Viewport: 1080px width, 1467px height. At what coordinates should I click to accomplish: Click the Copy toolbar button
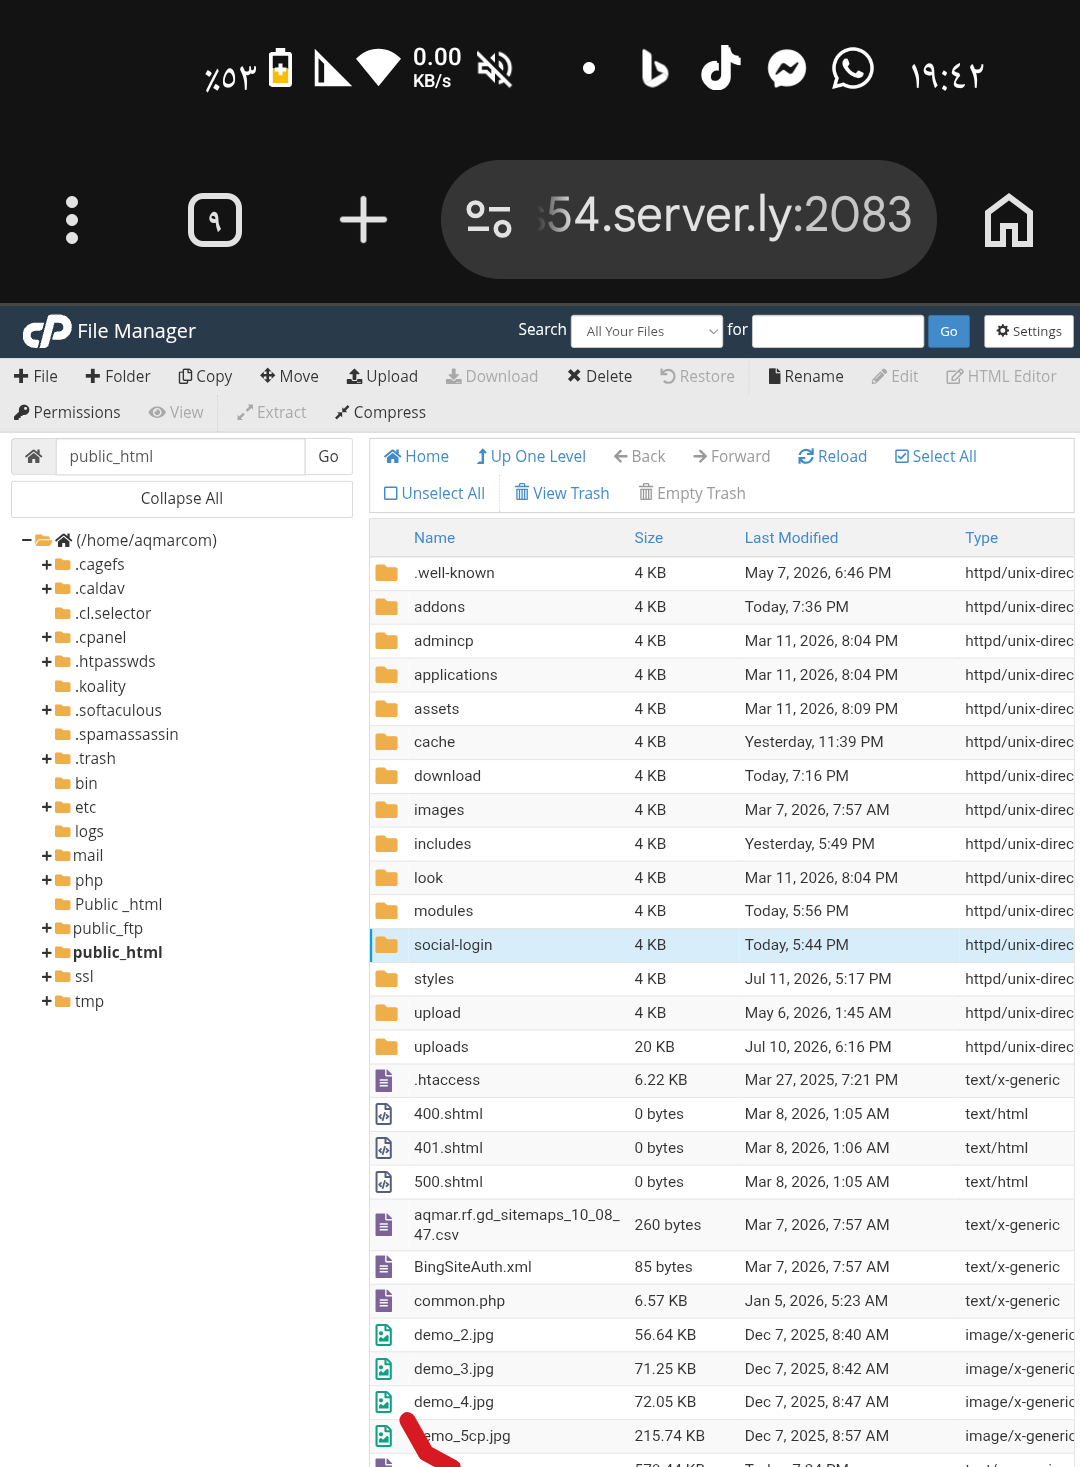(205, 376)
